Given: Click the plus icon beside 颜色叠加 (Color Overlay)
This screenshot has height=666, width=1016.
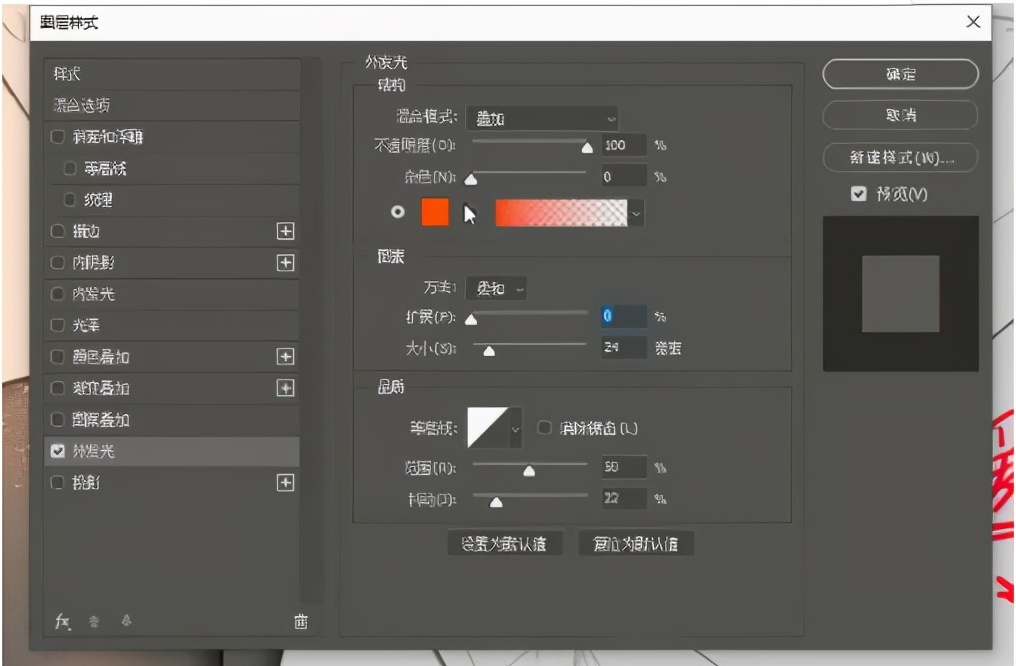Looking at the screenshot, I should click(285, 356).
